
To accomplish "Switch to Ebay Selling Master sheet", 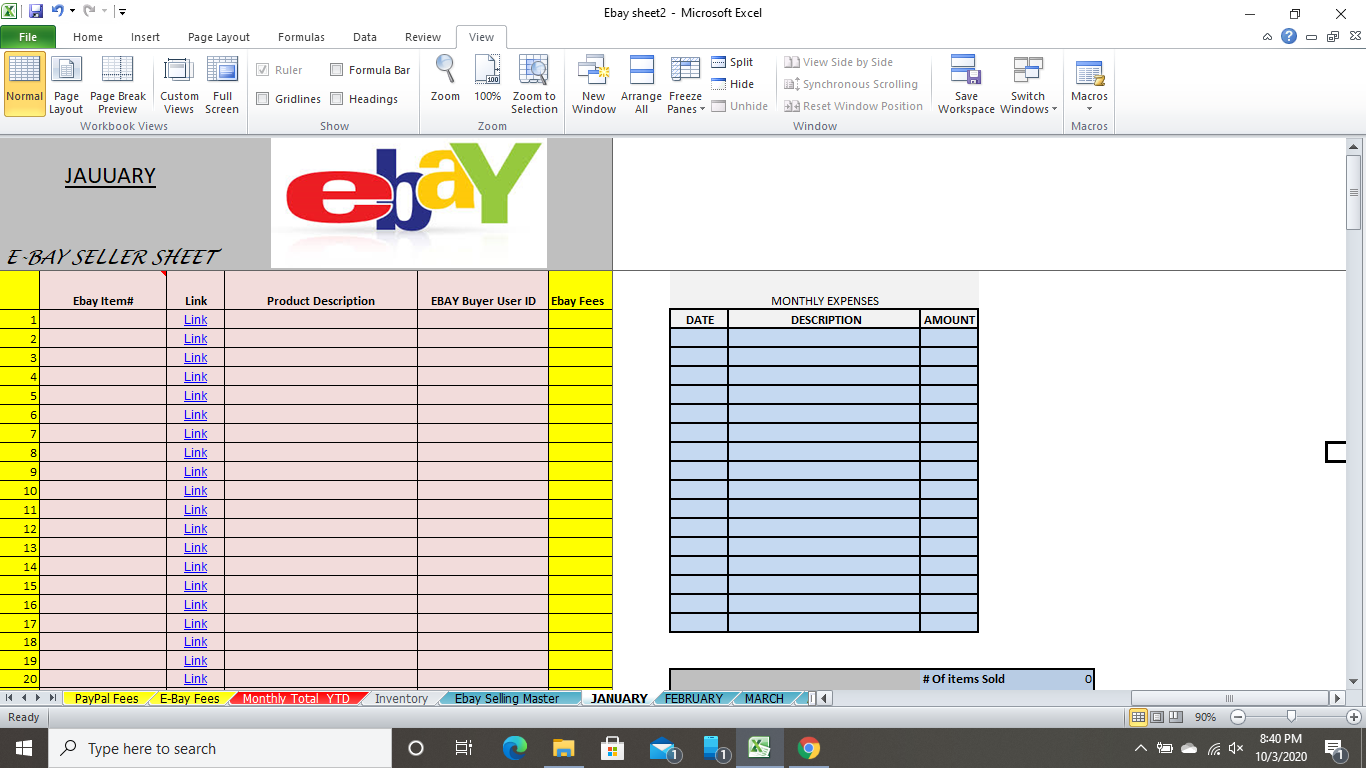I will [x=507, y=698].
